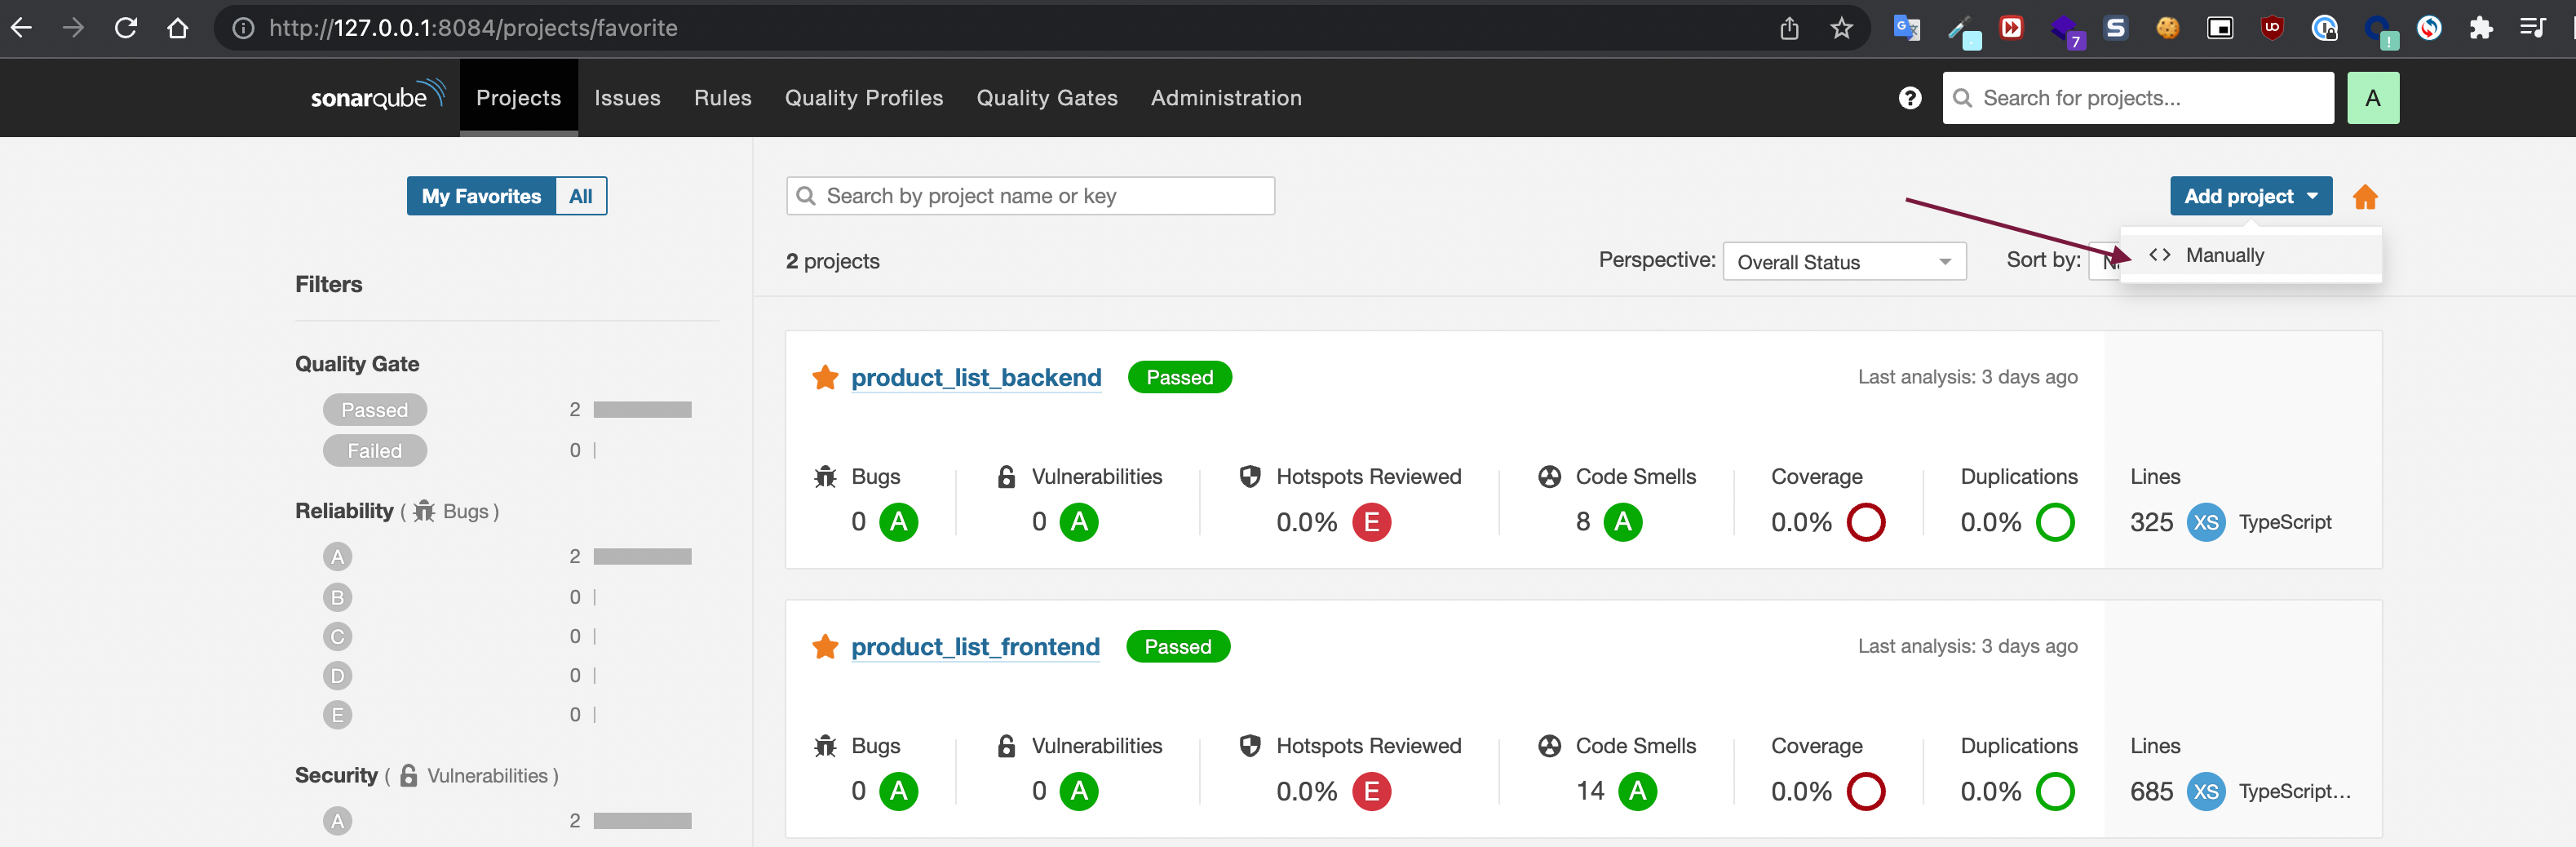
Task: Select the Vulnerabilities lock icon on product_list_backend
Action: tap(1004, 476)
